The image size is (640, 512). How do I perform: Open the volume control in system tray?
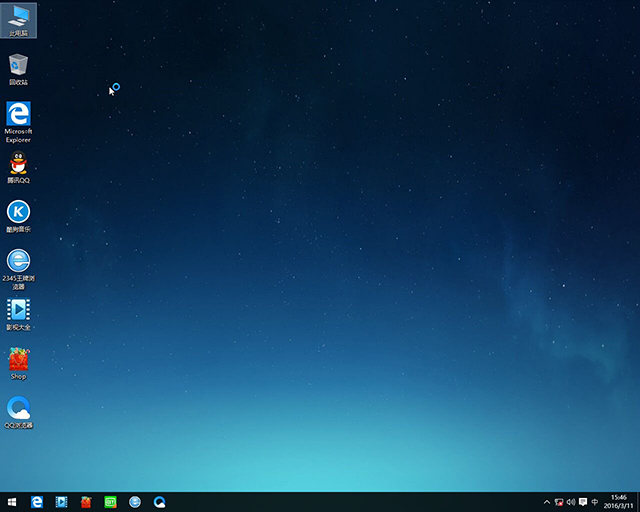(570, 501)
